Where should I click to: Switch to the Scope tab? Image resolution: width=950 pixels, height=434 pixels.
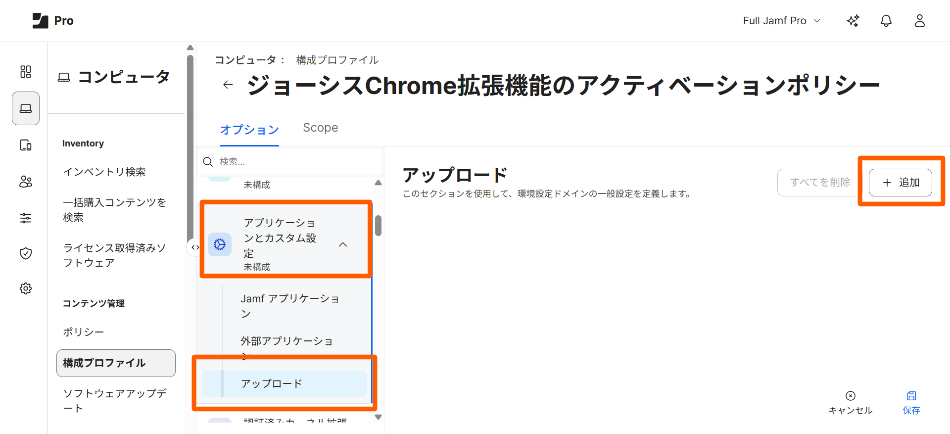pyautogui.click(x=320, y=128)
